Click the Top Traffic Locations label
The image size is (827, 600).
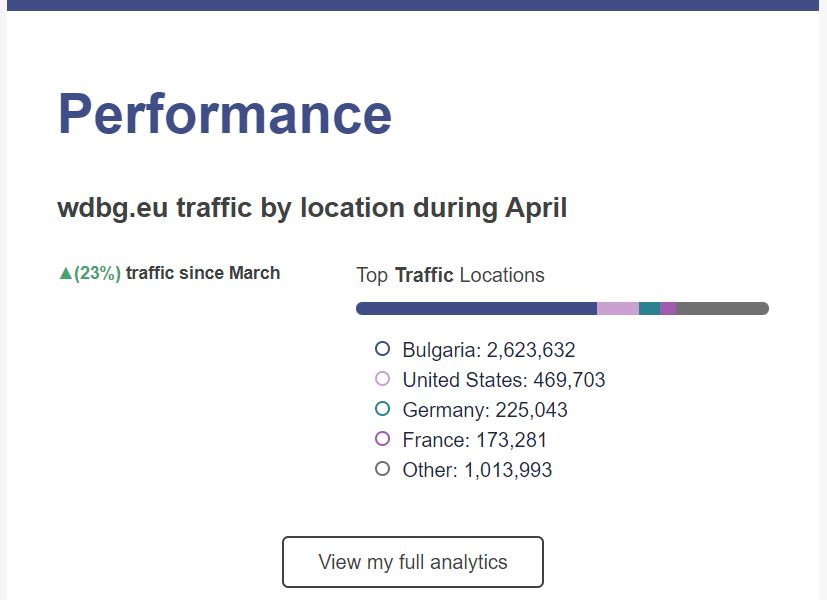450,275
